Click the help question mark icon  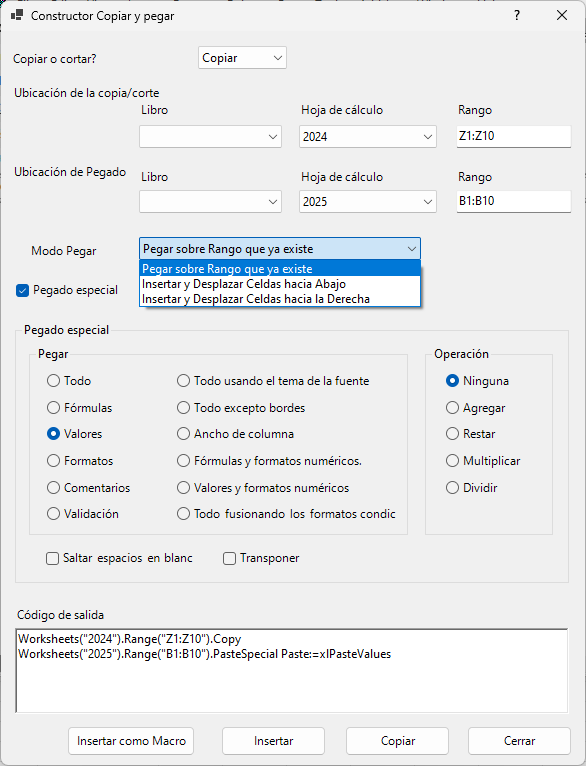pos(517,16)
